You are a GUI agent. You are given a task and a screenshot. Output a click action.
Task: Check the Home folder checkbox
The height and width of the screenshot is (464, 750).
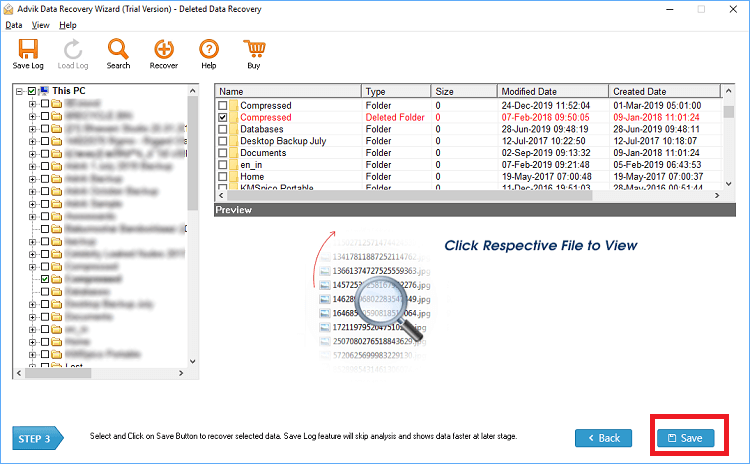tap(222, 177)
